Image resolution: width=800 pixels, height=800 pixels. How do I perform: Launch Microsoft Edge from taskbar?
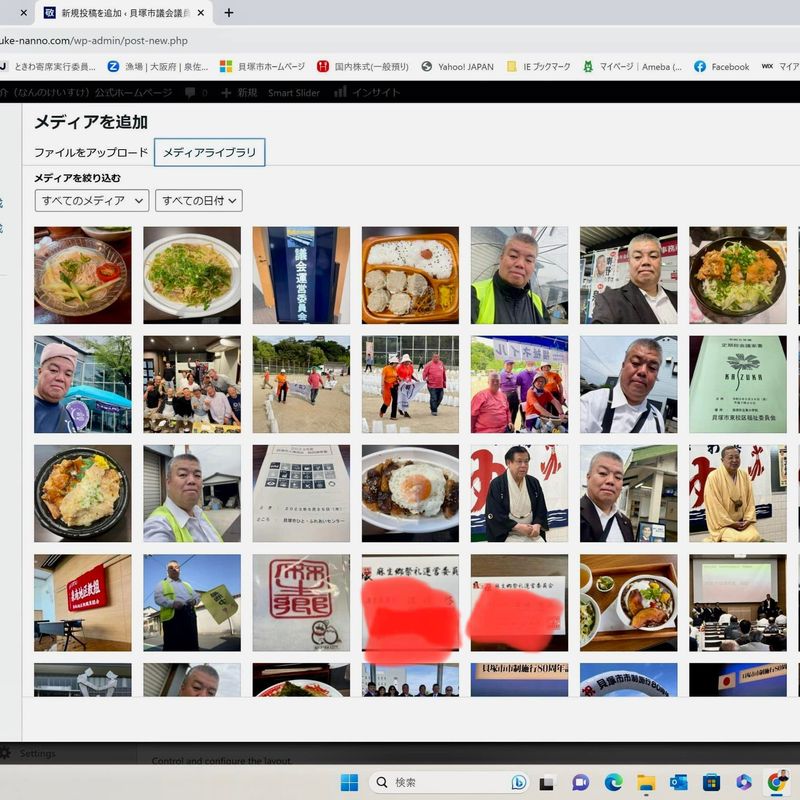pos(613,782)
